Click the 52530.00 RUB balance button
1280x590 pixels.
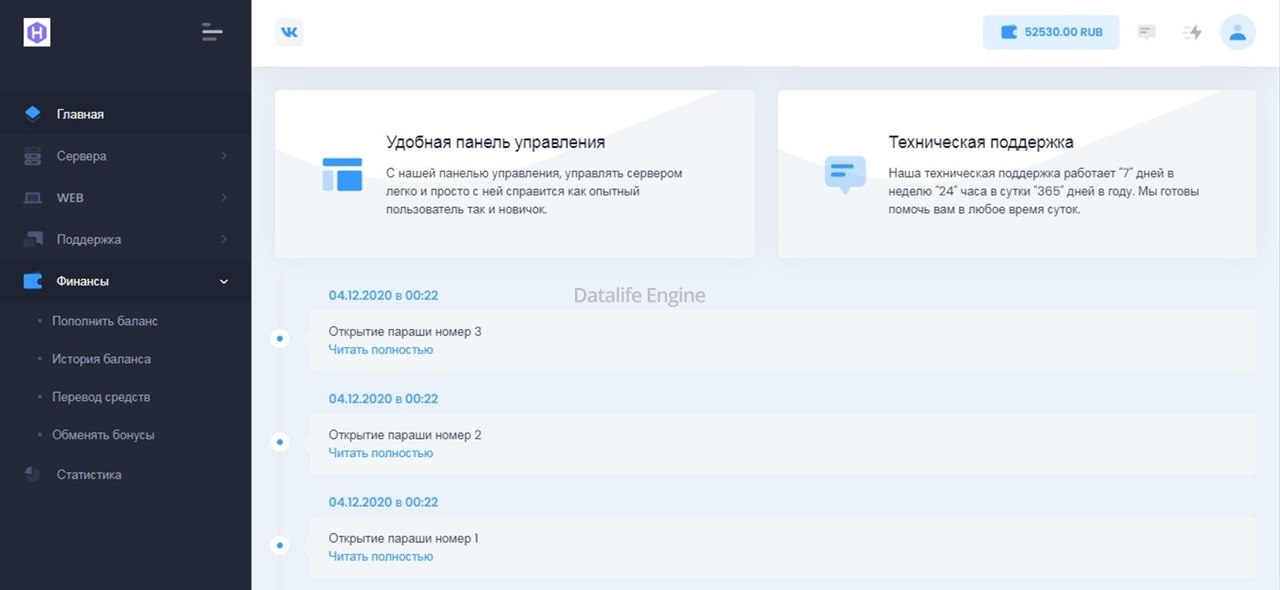(1051, 32)
